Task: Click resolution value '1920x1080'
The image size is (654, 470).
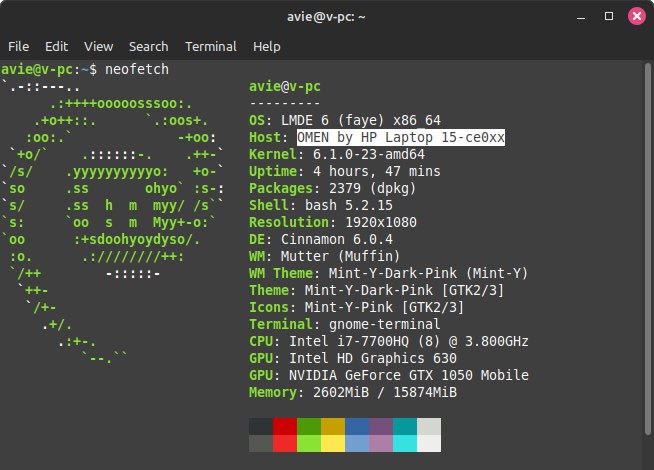Action: (x=381, y=222)
